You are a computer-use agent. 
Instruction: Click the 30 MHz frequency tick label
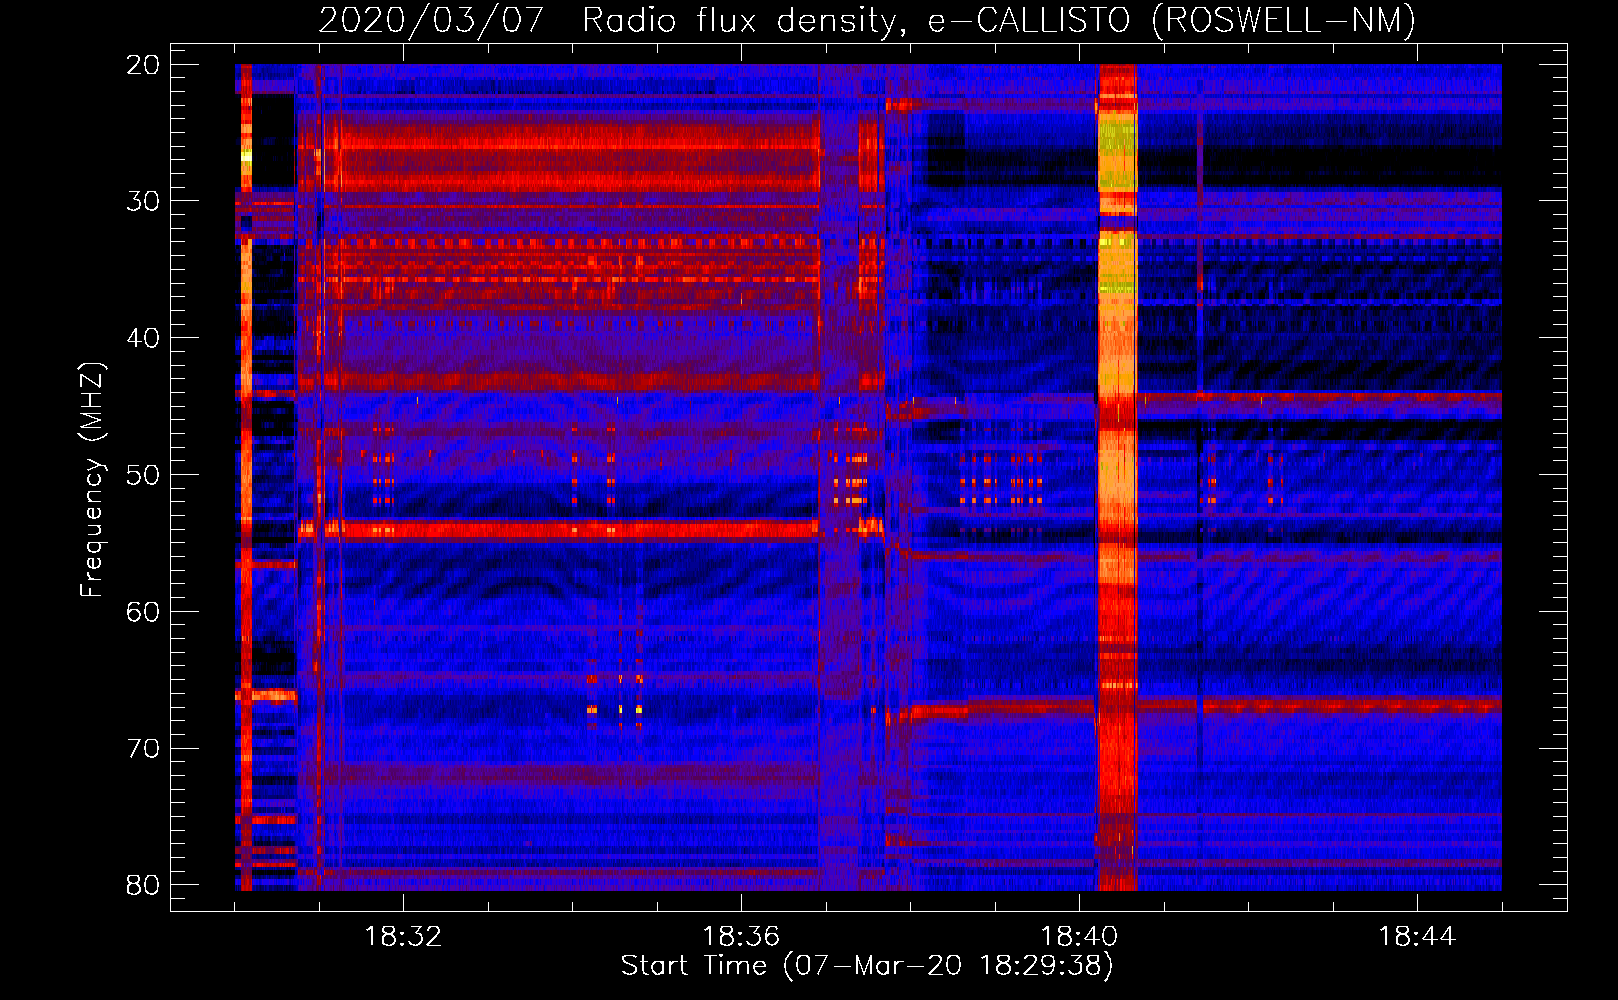tap(143, 201)
